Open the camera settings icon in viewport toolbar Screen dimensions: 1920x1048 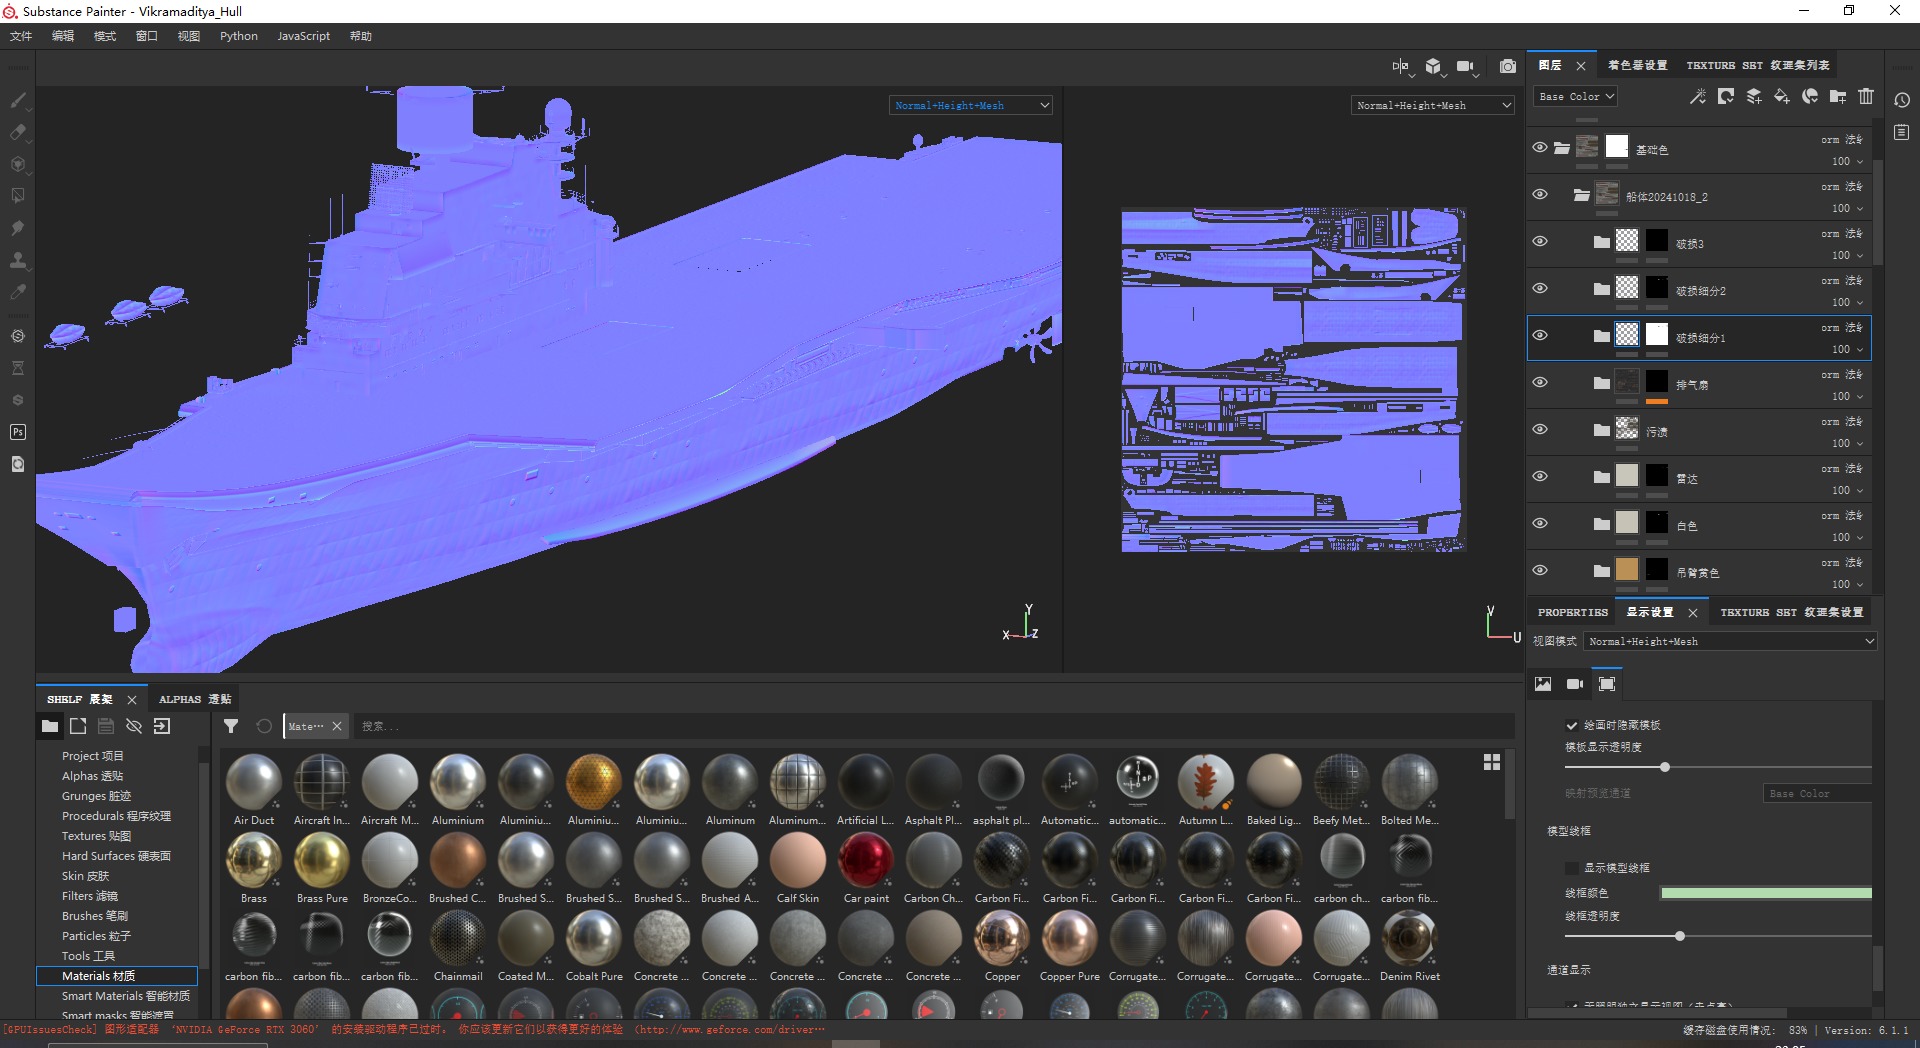pos(1466,67)
